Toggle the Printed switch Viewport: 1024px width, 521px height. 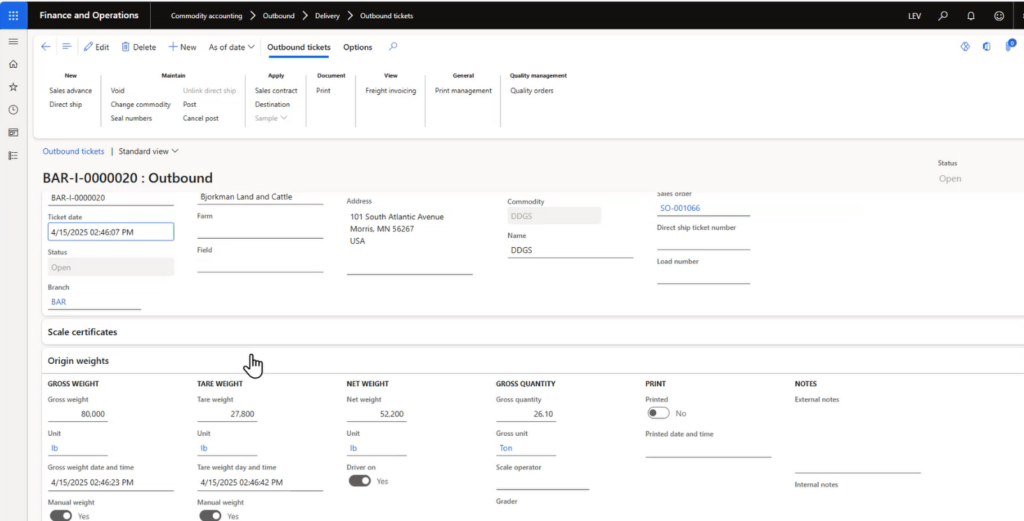tap(658, 413)
